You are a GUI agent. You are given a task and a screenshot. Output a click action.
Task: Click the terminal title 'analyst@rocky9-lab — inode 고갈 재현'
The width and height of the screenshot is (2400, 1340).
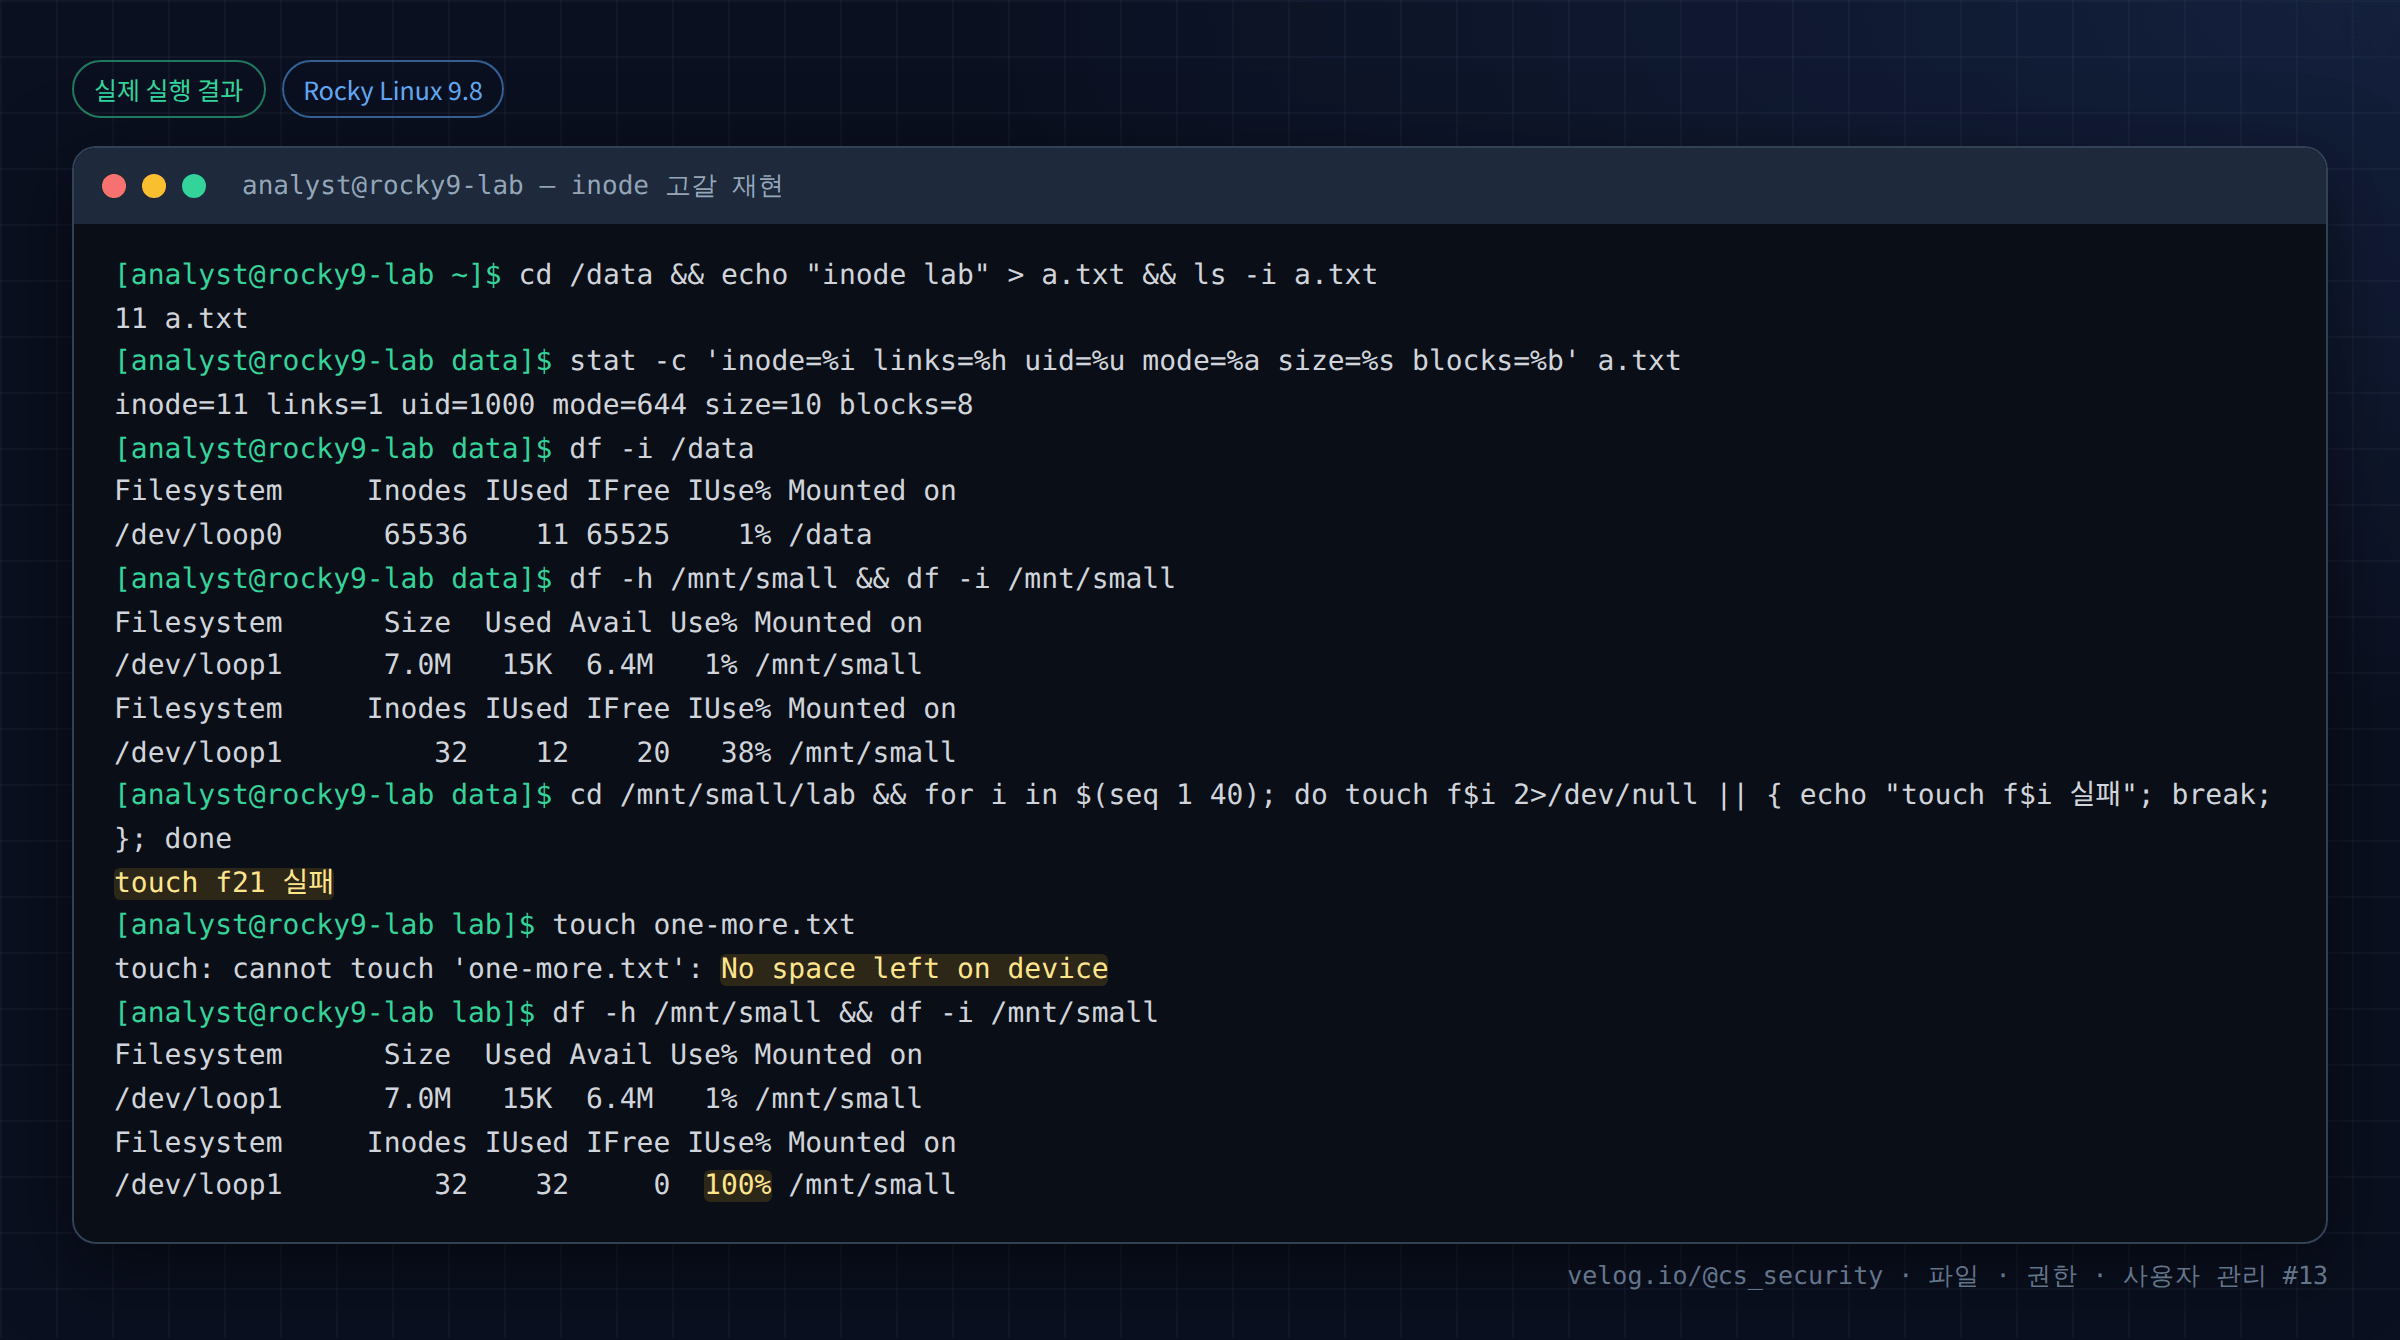(512, 186)
